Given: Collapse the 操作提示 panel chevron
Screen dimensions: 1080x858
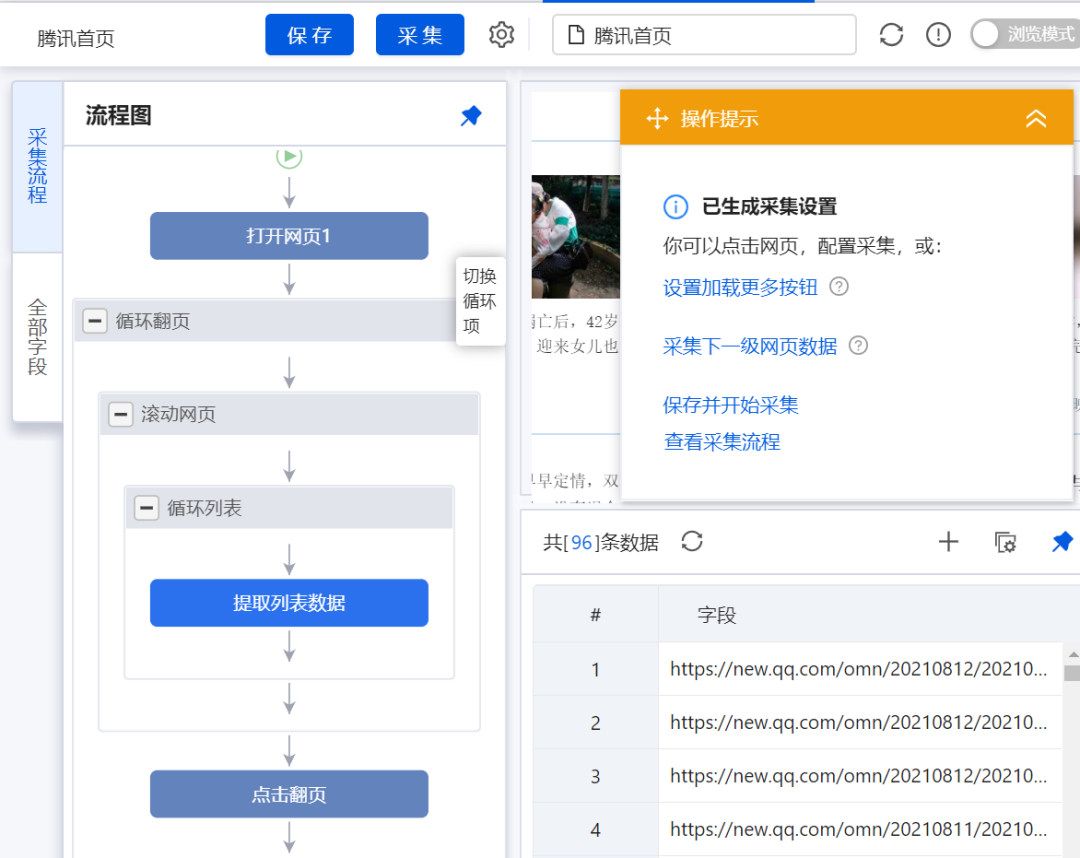Looking at the screenshot, I should [x=1036, y=118].
